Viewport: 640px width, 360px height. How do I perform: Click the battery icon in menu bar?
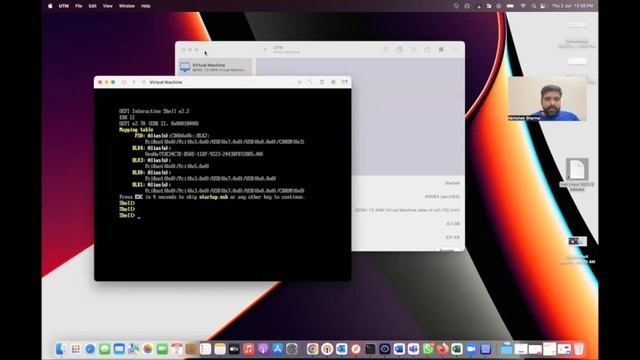510,6
